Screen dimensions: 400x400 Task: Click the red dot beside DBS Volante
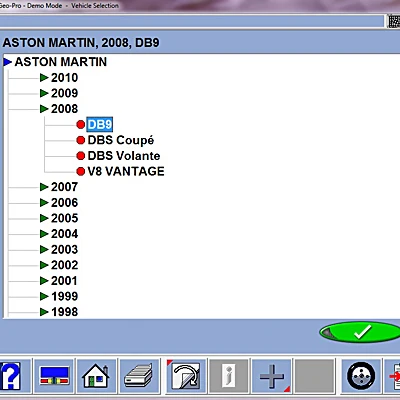pyautogui.click(x=80, y=156)
